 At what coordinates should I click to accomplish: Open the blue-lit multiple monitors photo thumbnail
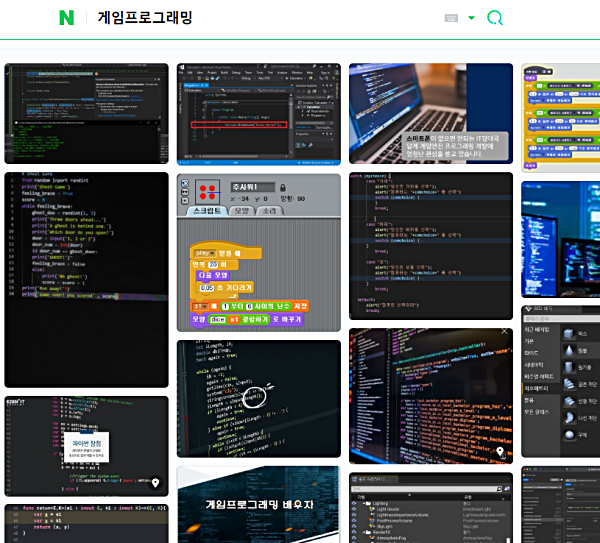(x=561, y=239)
